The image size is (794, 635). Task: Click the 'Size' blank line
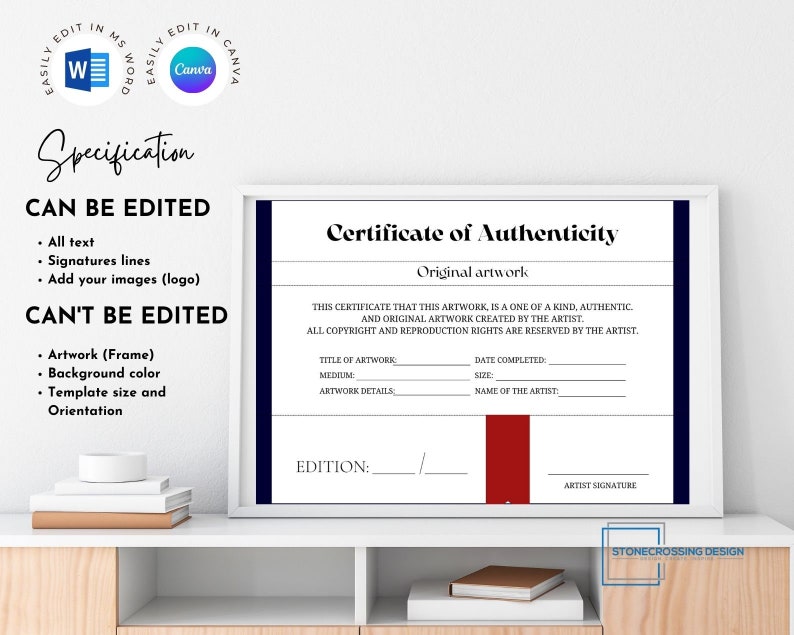pos(561,379)
